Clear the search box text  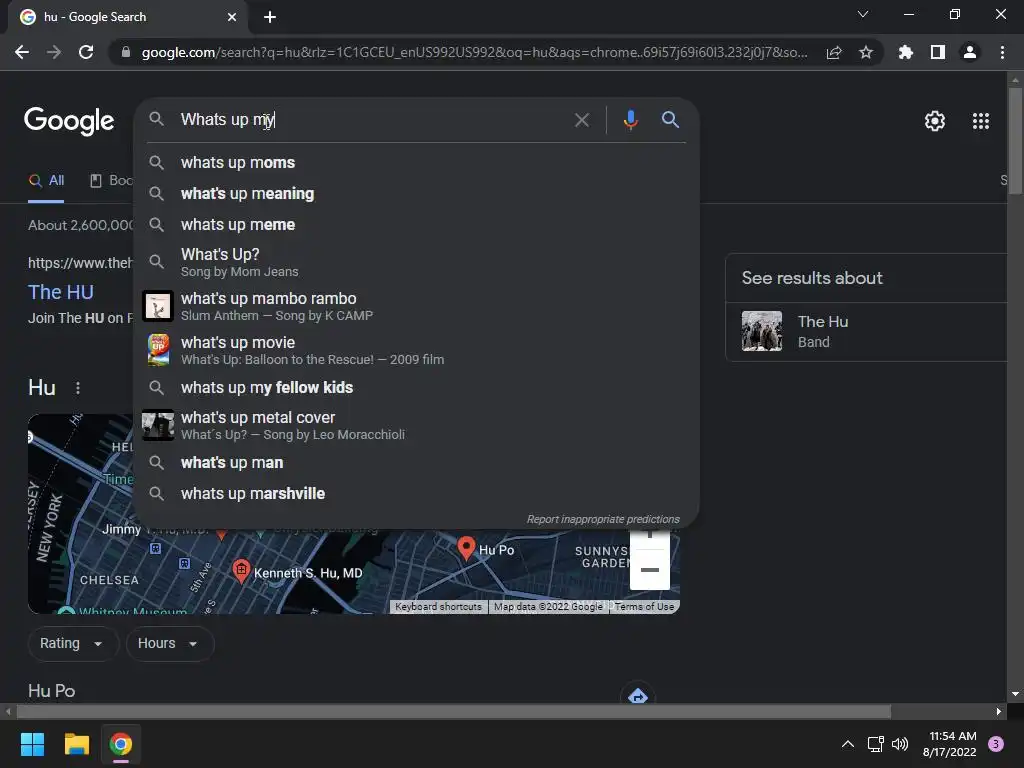point(581,120)
